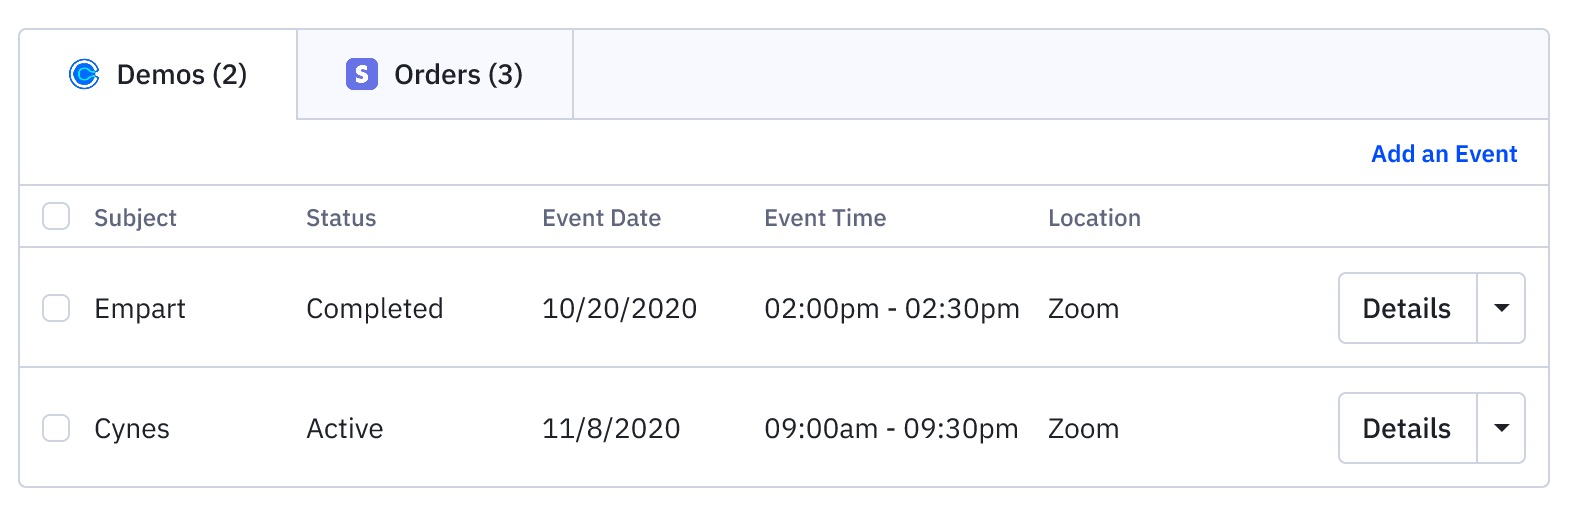
Task: Click the Calendly icon on Demos tab
Action: [x=84, y=74]
